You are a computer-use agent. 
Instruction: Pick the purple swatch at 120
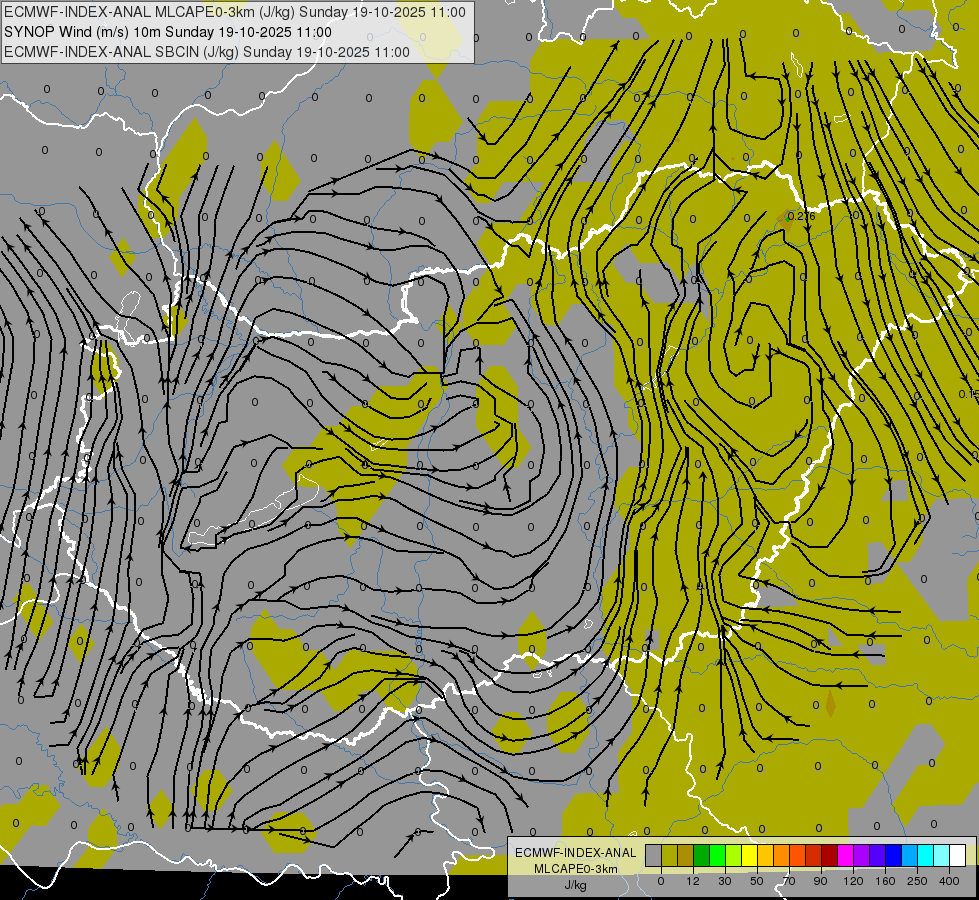point(862,855)
